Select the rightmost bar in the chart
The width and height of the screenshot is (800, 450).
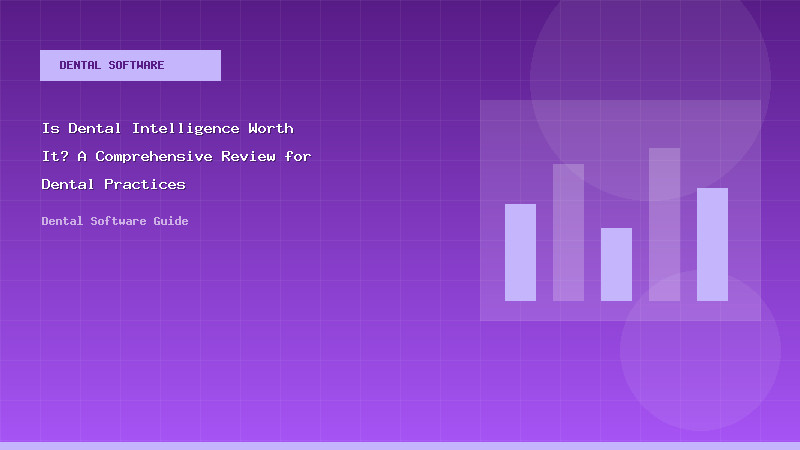(712, 244)
